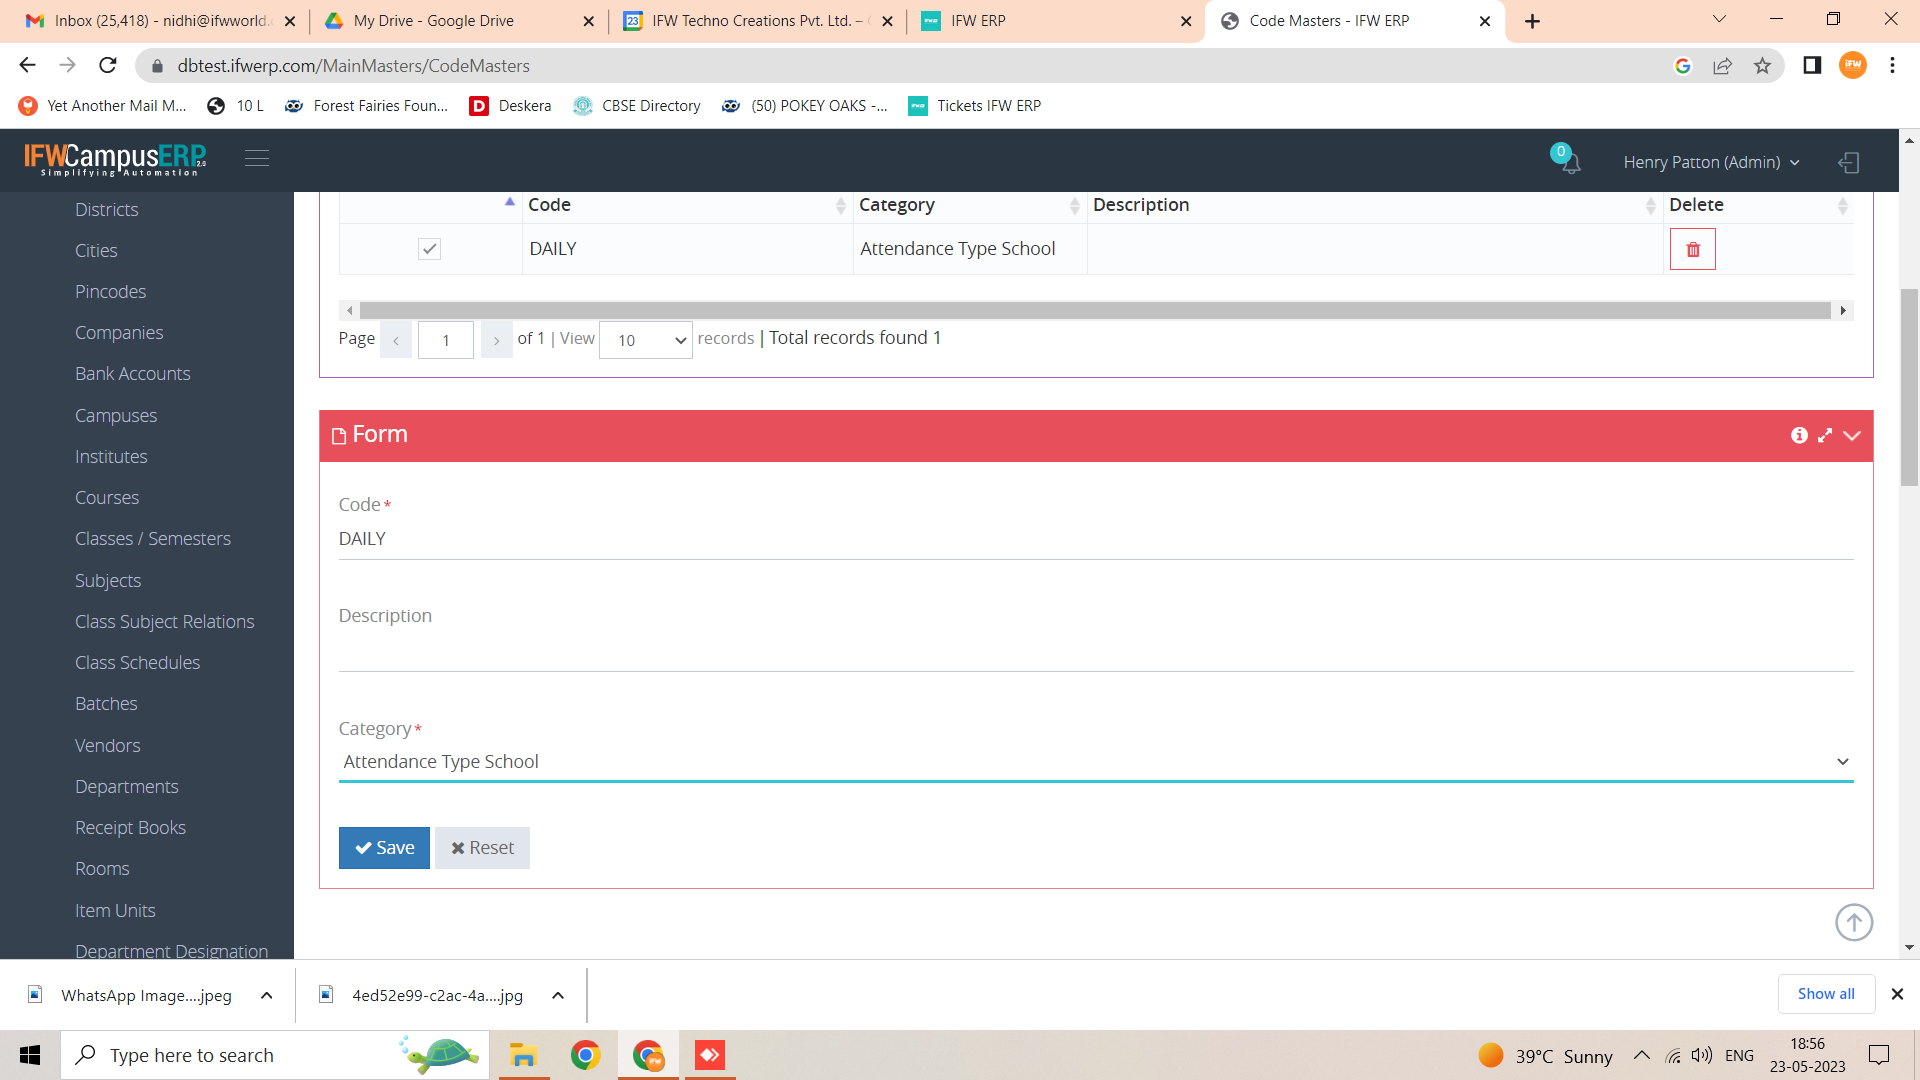Go to next page of records

496,340
